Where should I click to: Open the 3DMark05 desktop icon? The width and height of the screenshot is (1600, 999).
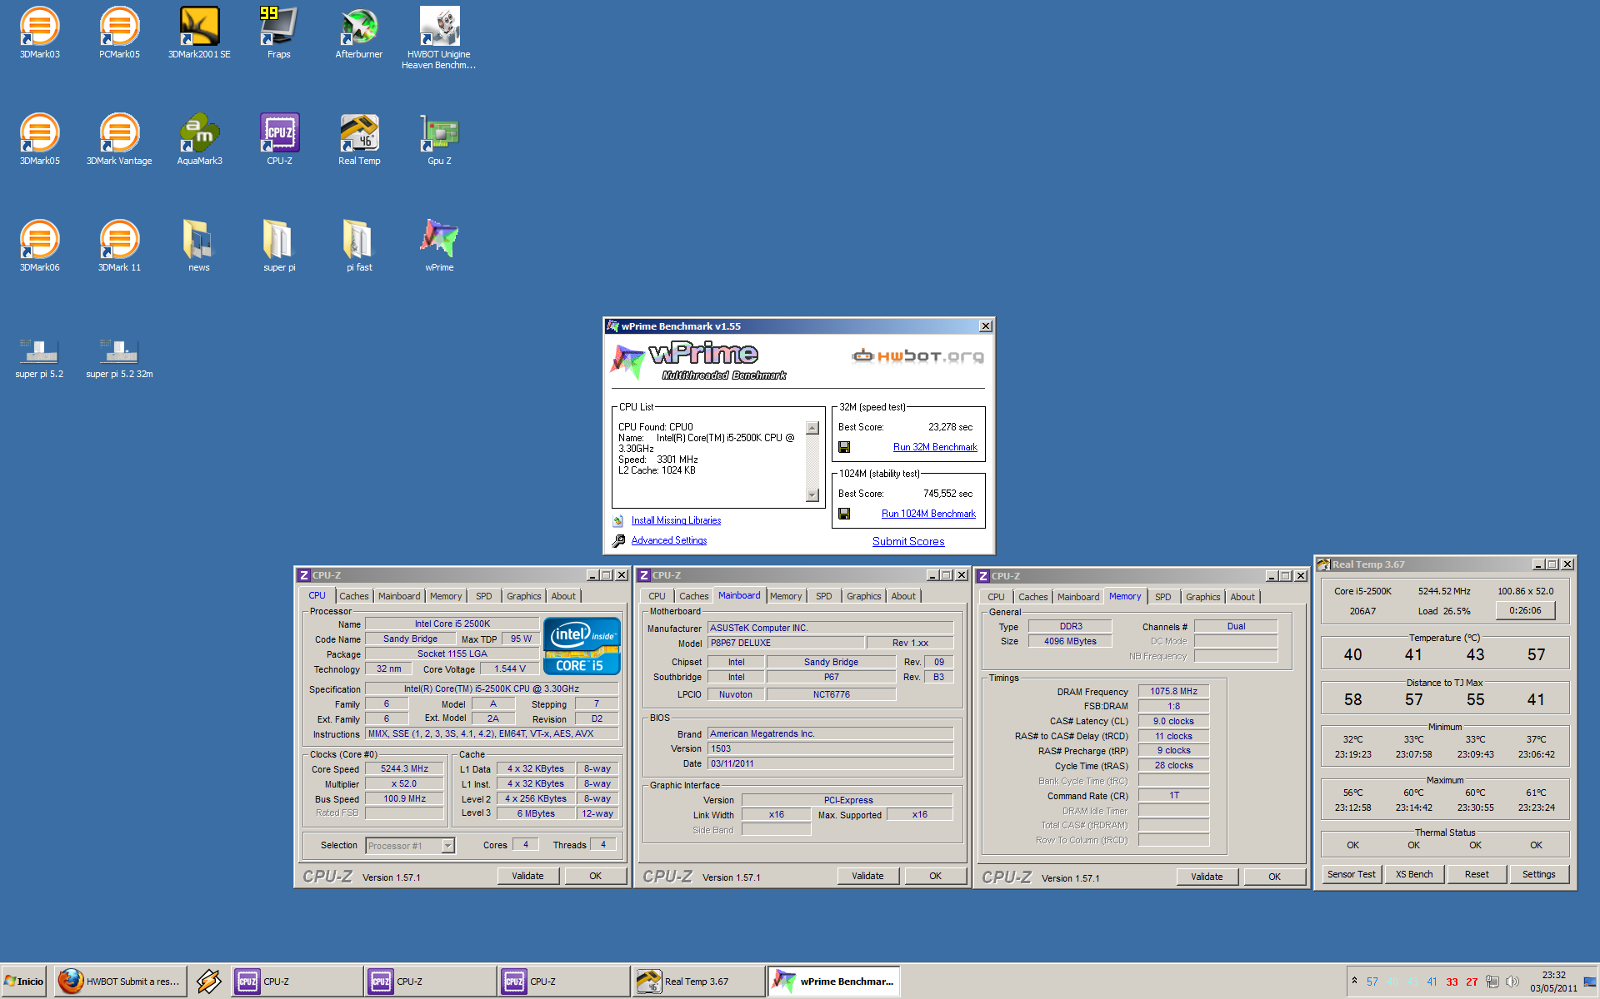[x=40, y=139]
